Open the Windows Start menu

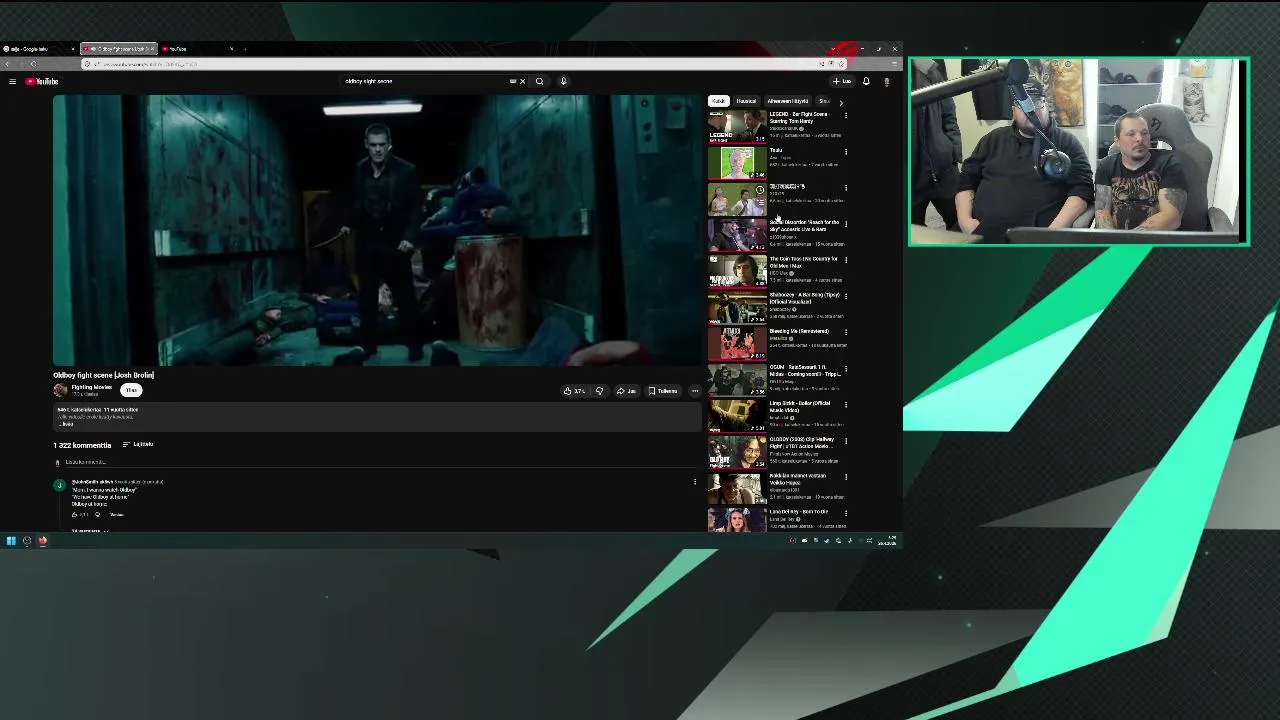click(x=11, y=541)
